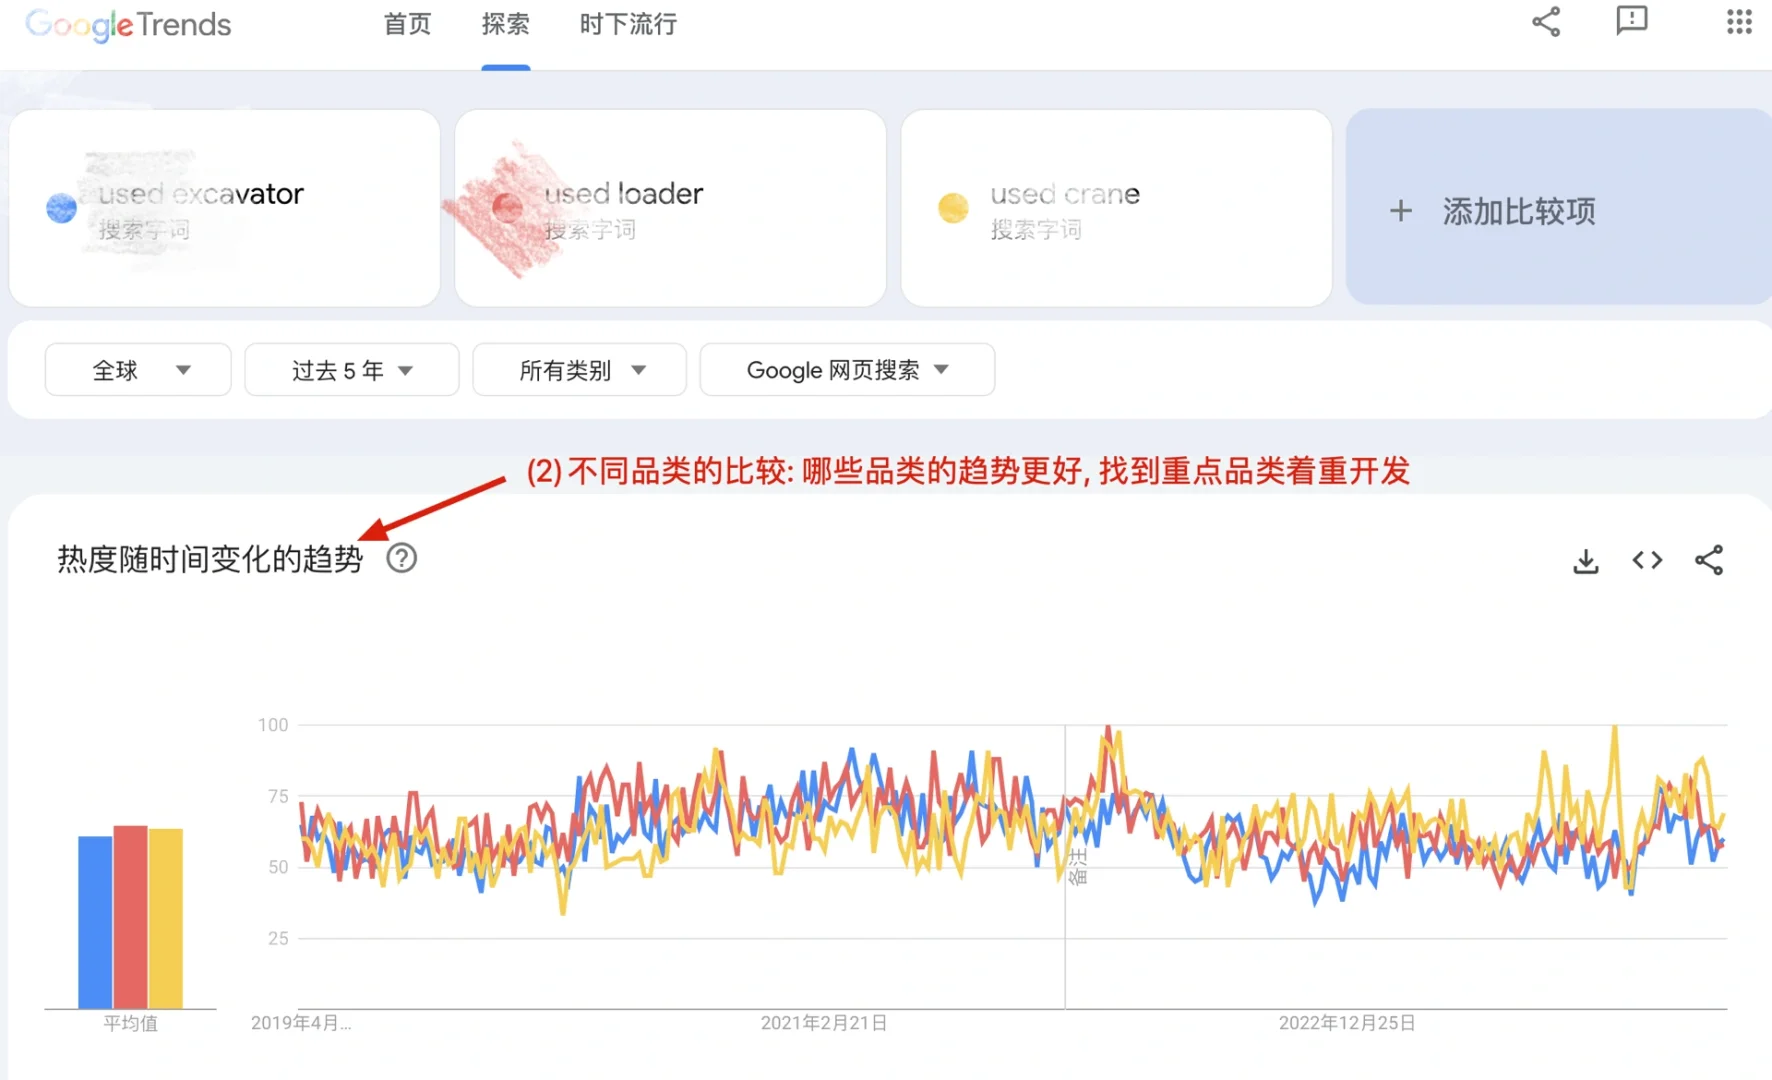The height and width of the screenshot is (1080, 1772).
Task: Switch to the 首页 tab
Action: click(406, 25)
